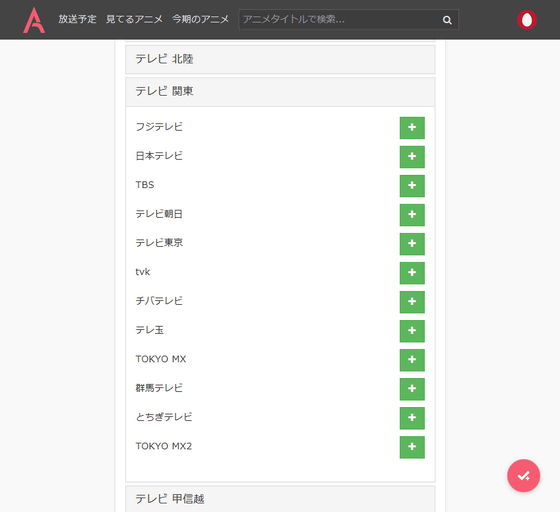Viewport: 560px width, 512px height.
Task: Open 放送予定 in navigation bar
Action: [x=77, y=19]
